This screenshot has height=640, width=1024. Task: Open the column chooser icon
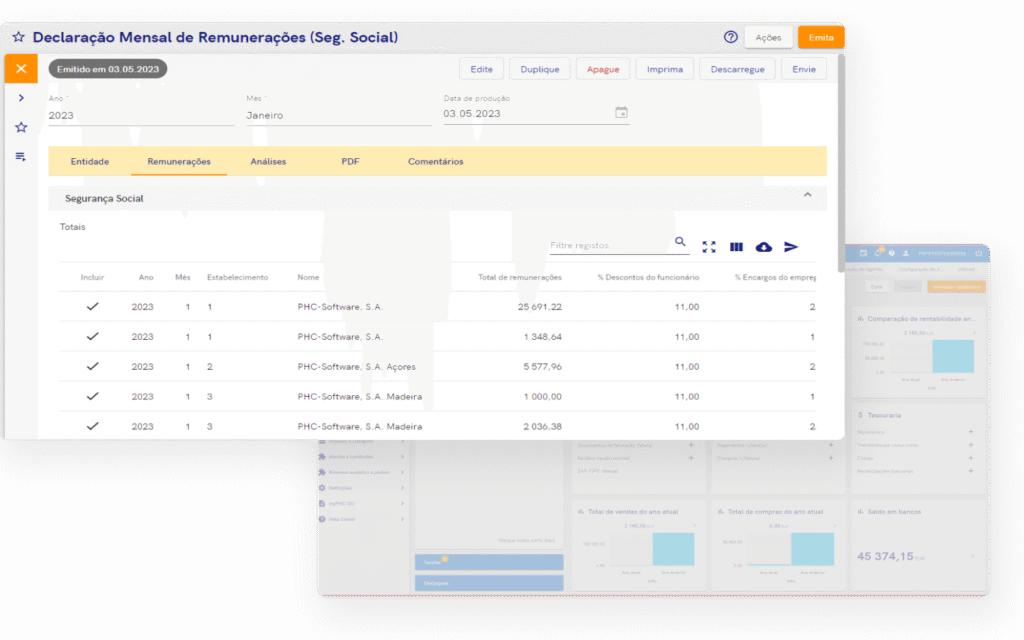click(x=737, y=247)
